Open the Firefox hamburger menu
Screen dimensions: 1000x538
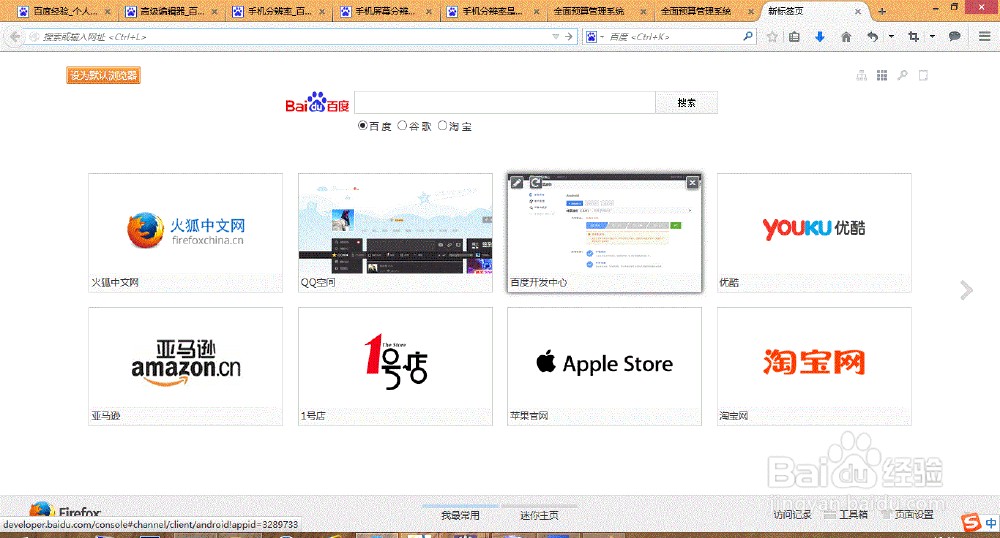point(985,37)
